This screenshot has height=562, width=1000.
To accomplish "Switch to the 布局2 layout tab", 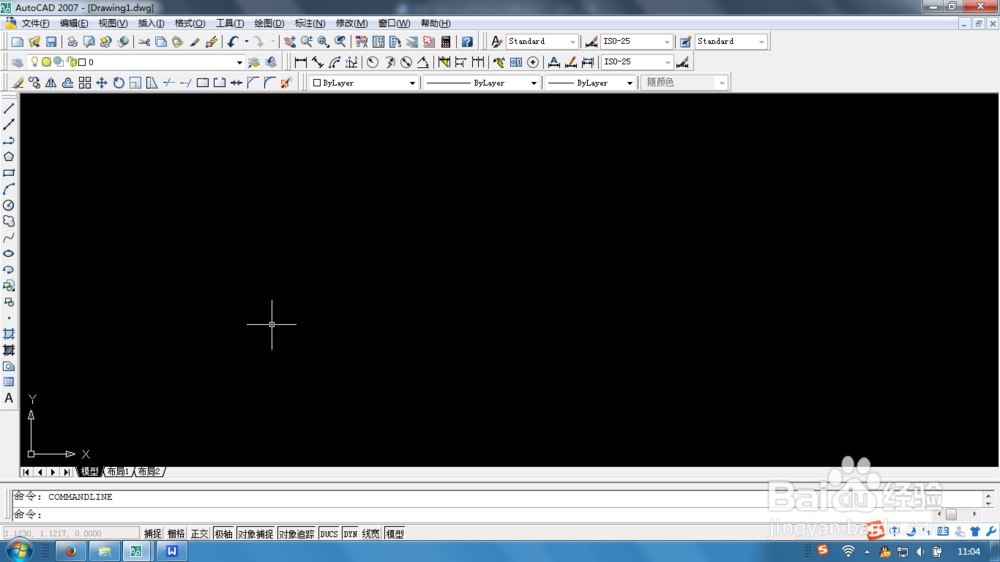I will pyautogui.click(x=149, y=472).
